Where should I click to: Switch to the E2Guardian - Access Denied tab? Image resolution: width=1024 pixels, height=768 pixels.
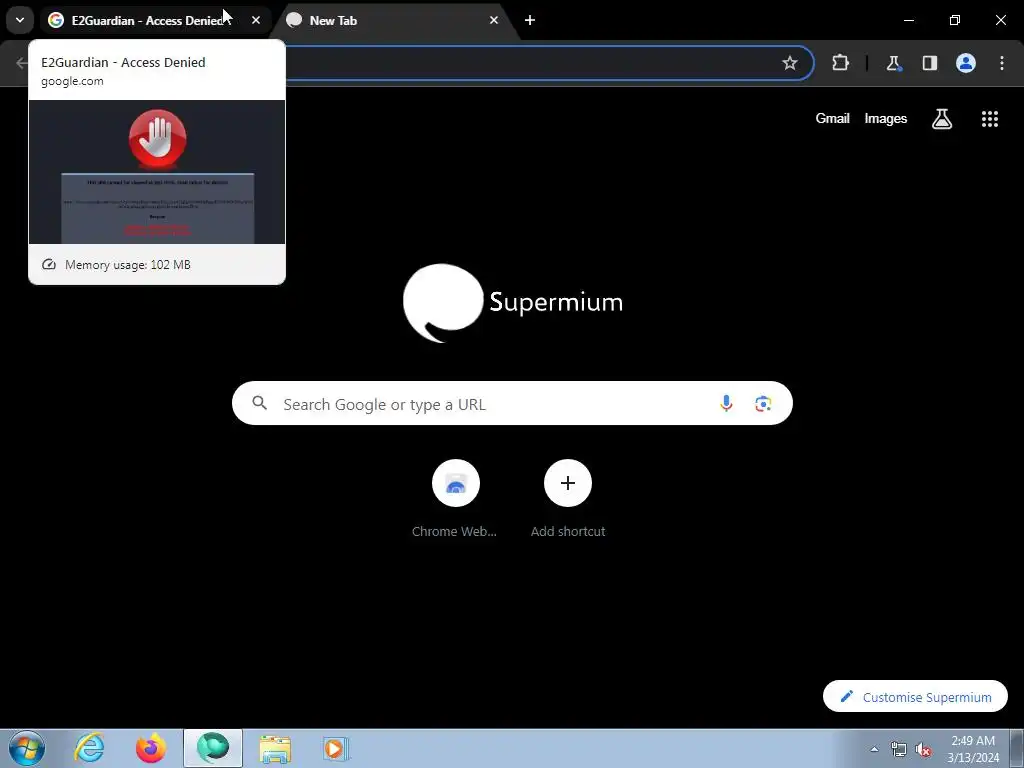click(x=149, y=20)
